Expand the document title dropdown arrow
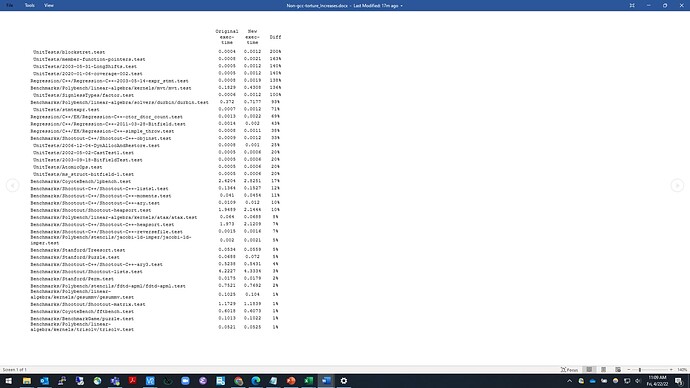 pyautogui.click(x=401, y=6)
